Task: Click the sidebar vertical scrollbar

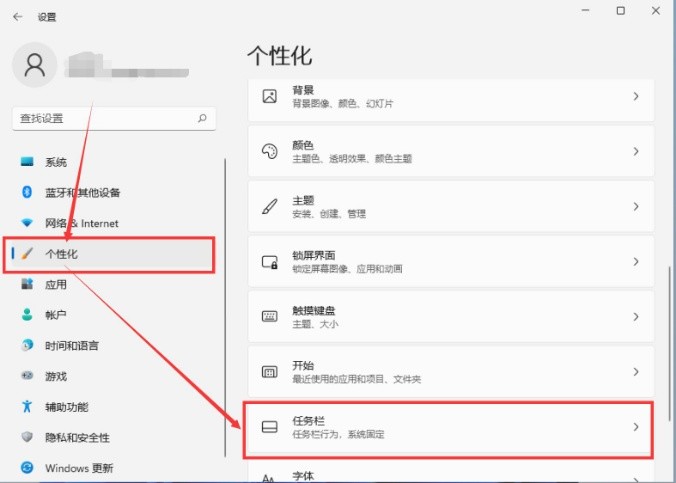Action: tap(225, 307)
